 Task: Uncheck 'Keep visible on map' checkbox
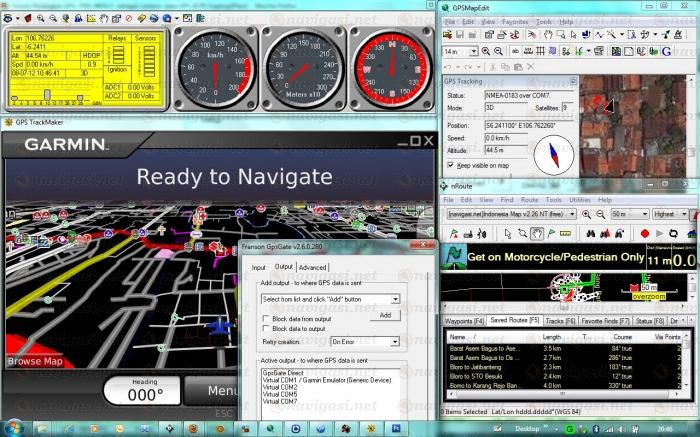[x=451, y=165]
